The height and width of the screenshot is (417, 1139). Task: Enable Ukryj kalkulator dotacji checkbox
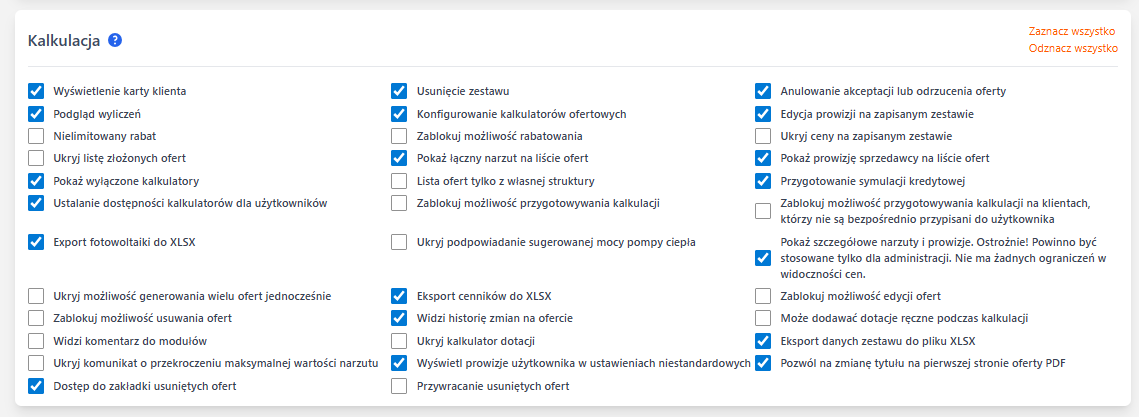click(x=399, y=341)
